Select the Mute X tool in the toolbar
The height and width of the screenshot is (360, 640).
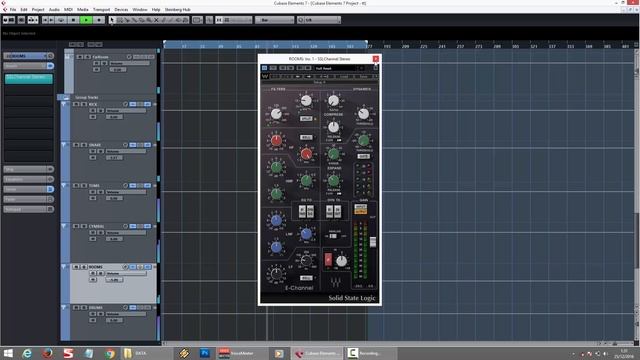point(156,20)
